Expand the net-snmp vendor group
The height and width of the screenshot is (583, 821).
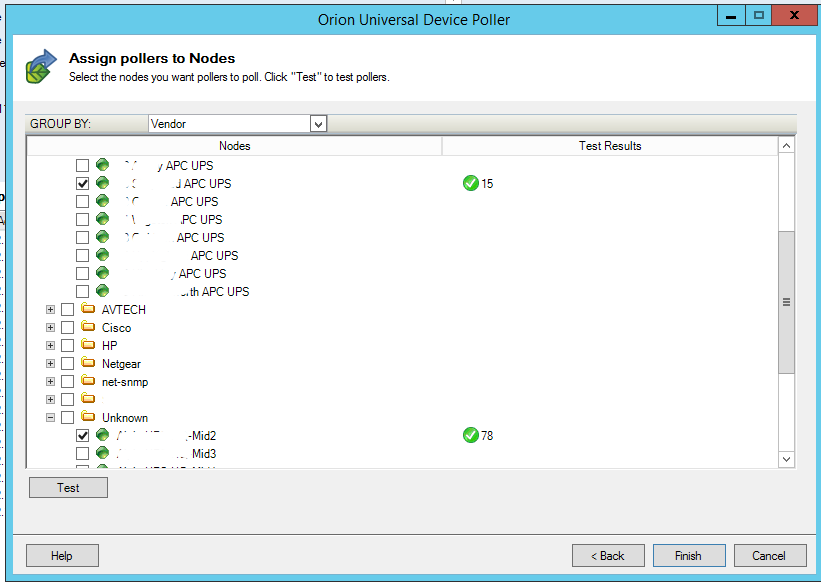[50, 381]
